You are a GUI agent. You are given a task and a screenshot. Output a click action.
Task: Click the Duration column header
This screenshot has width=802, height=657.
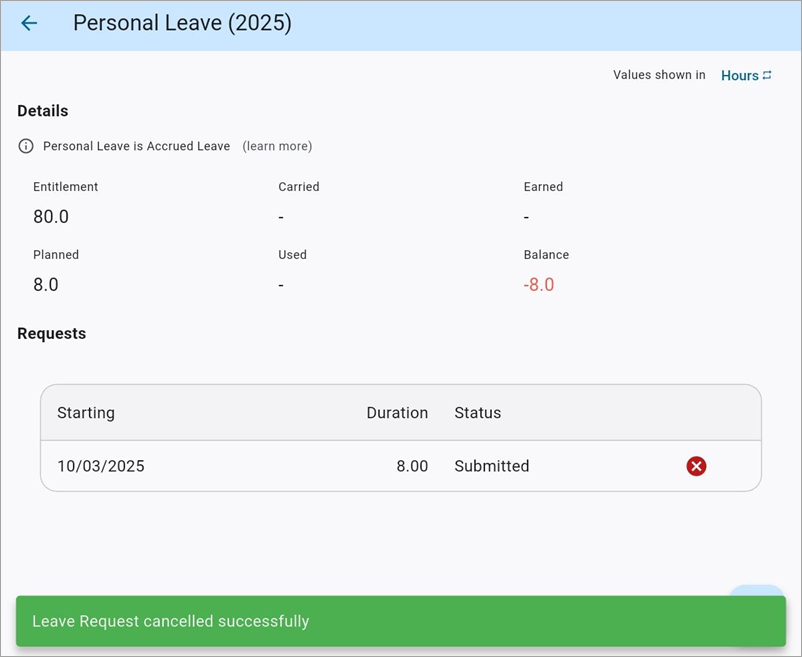(396, 413)
